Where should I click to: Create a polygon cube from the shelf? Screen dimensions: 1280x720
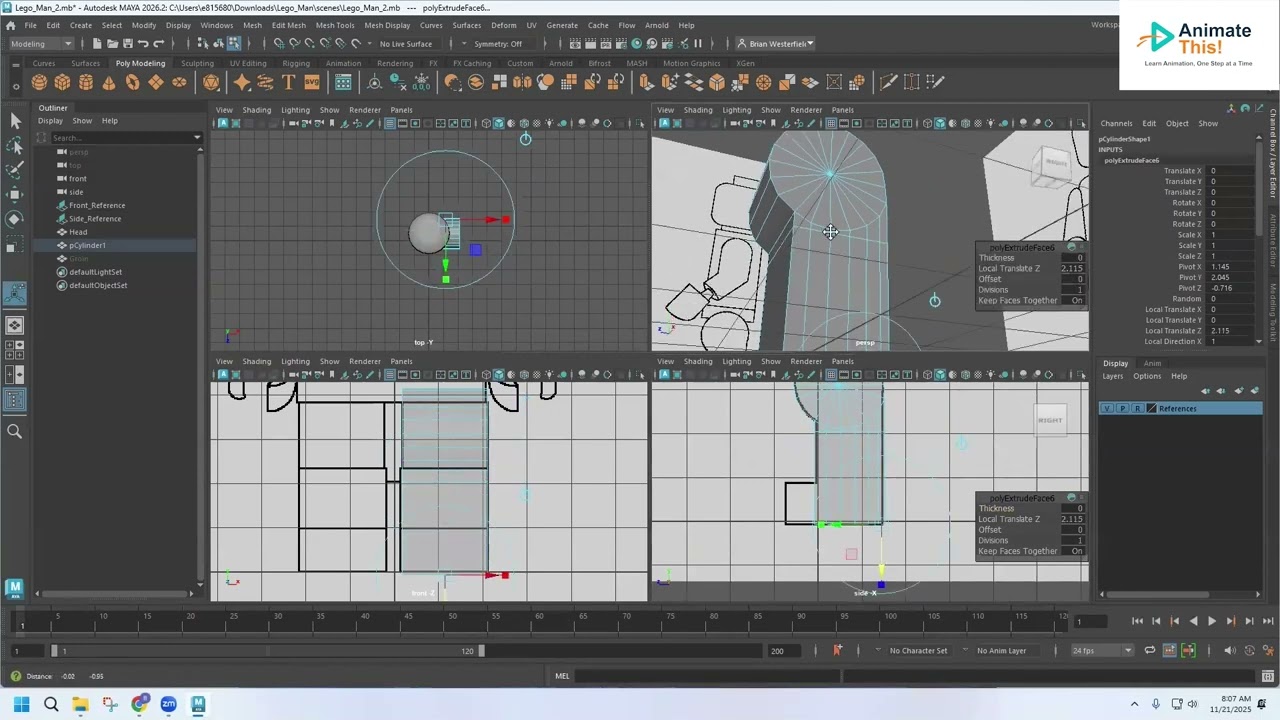pos(62,82)
